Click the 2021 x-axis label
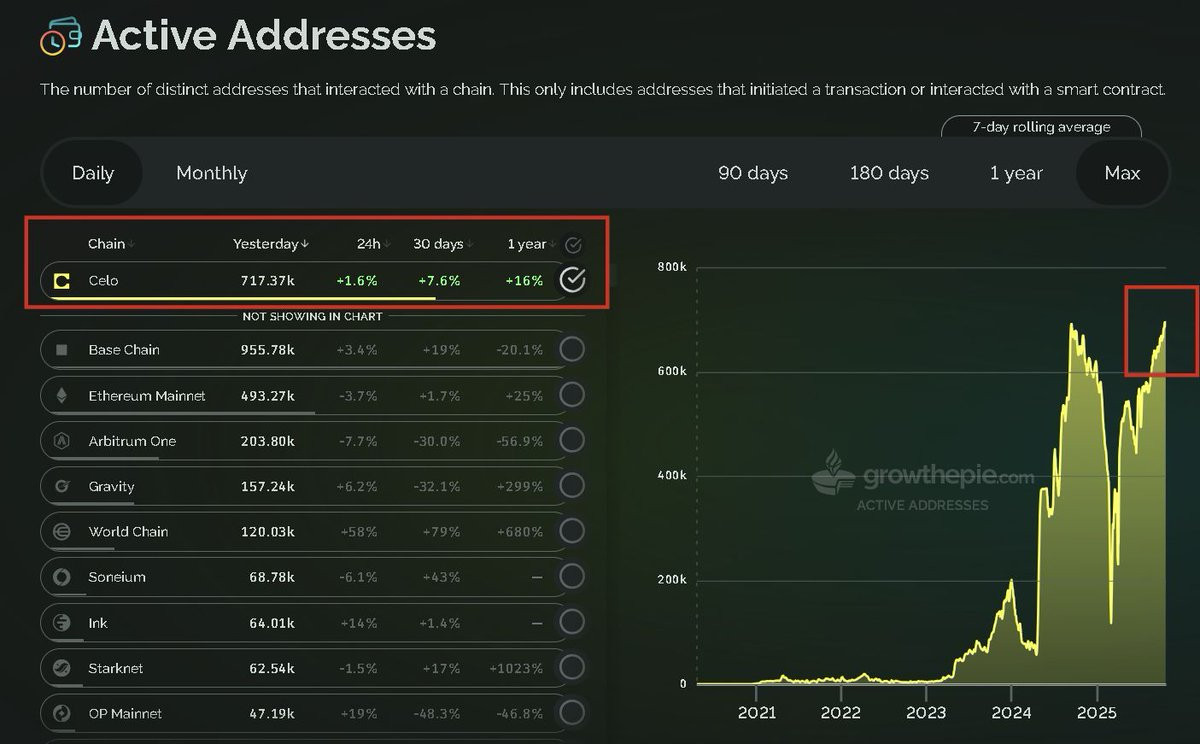 [x=757, y=714]
